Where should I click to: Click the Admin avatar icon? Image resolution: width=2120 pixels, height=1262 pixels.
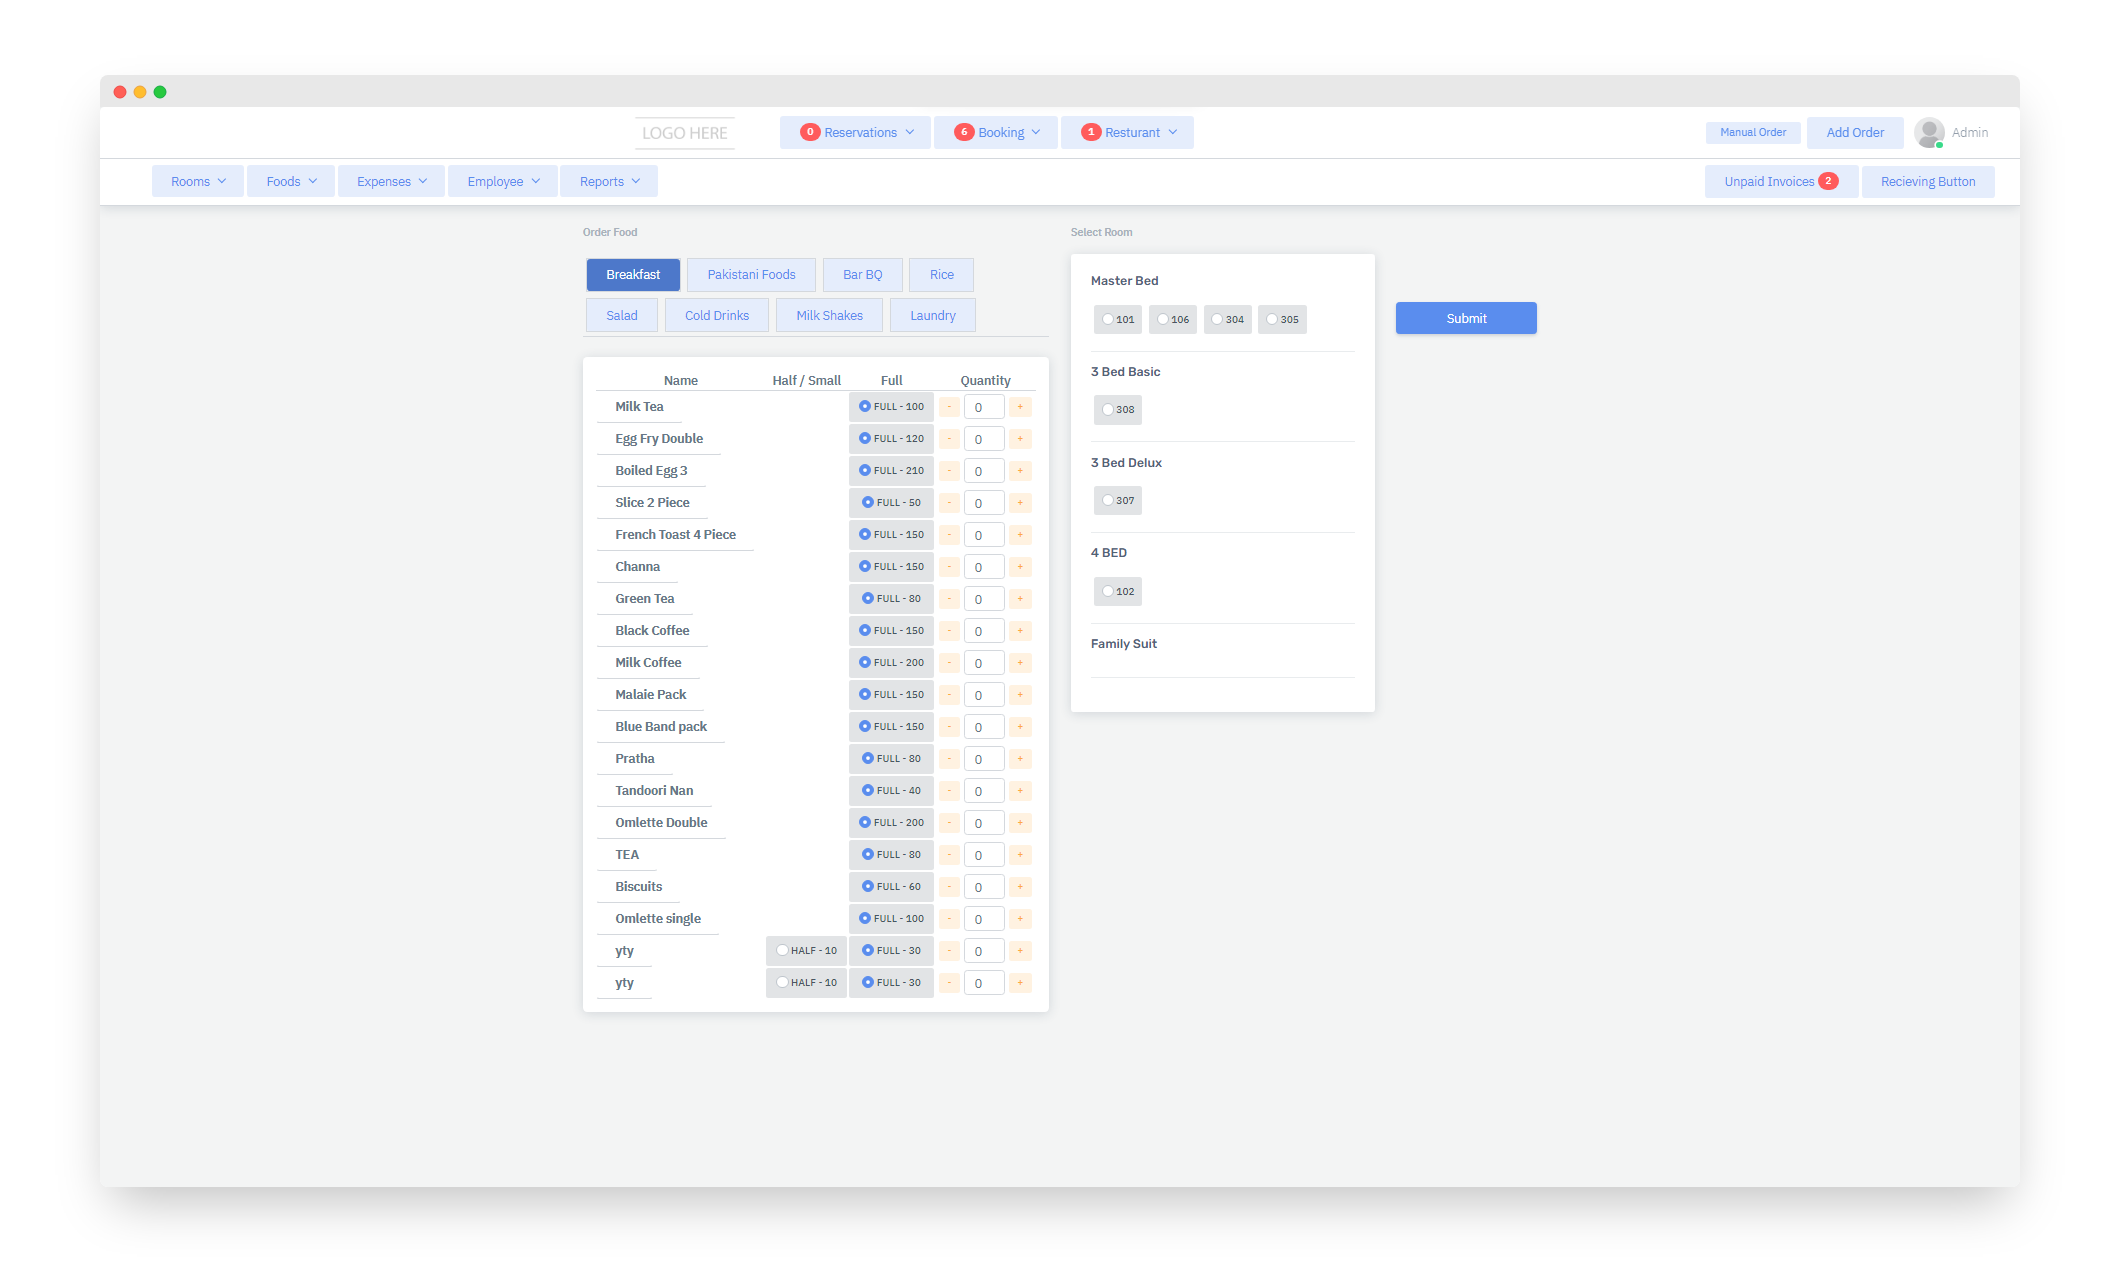(x=1928, y=132)
